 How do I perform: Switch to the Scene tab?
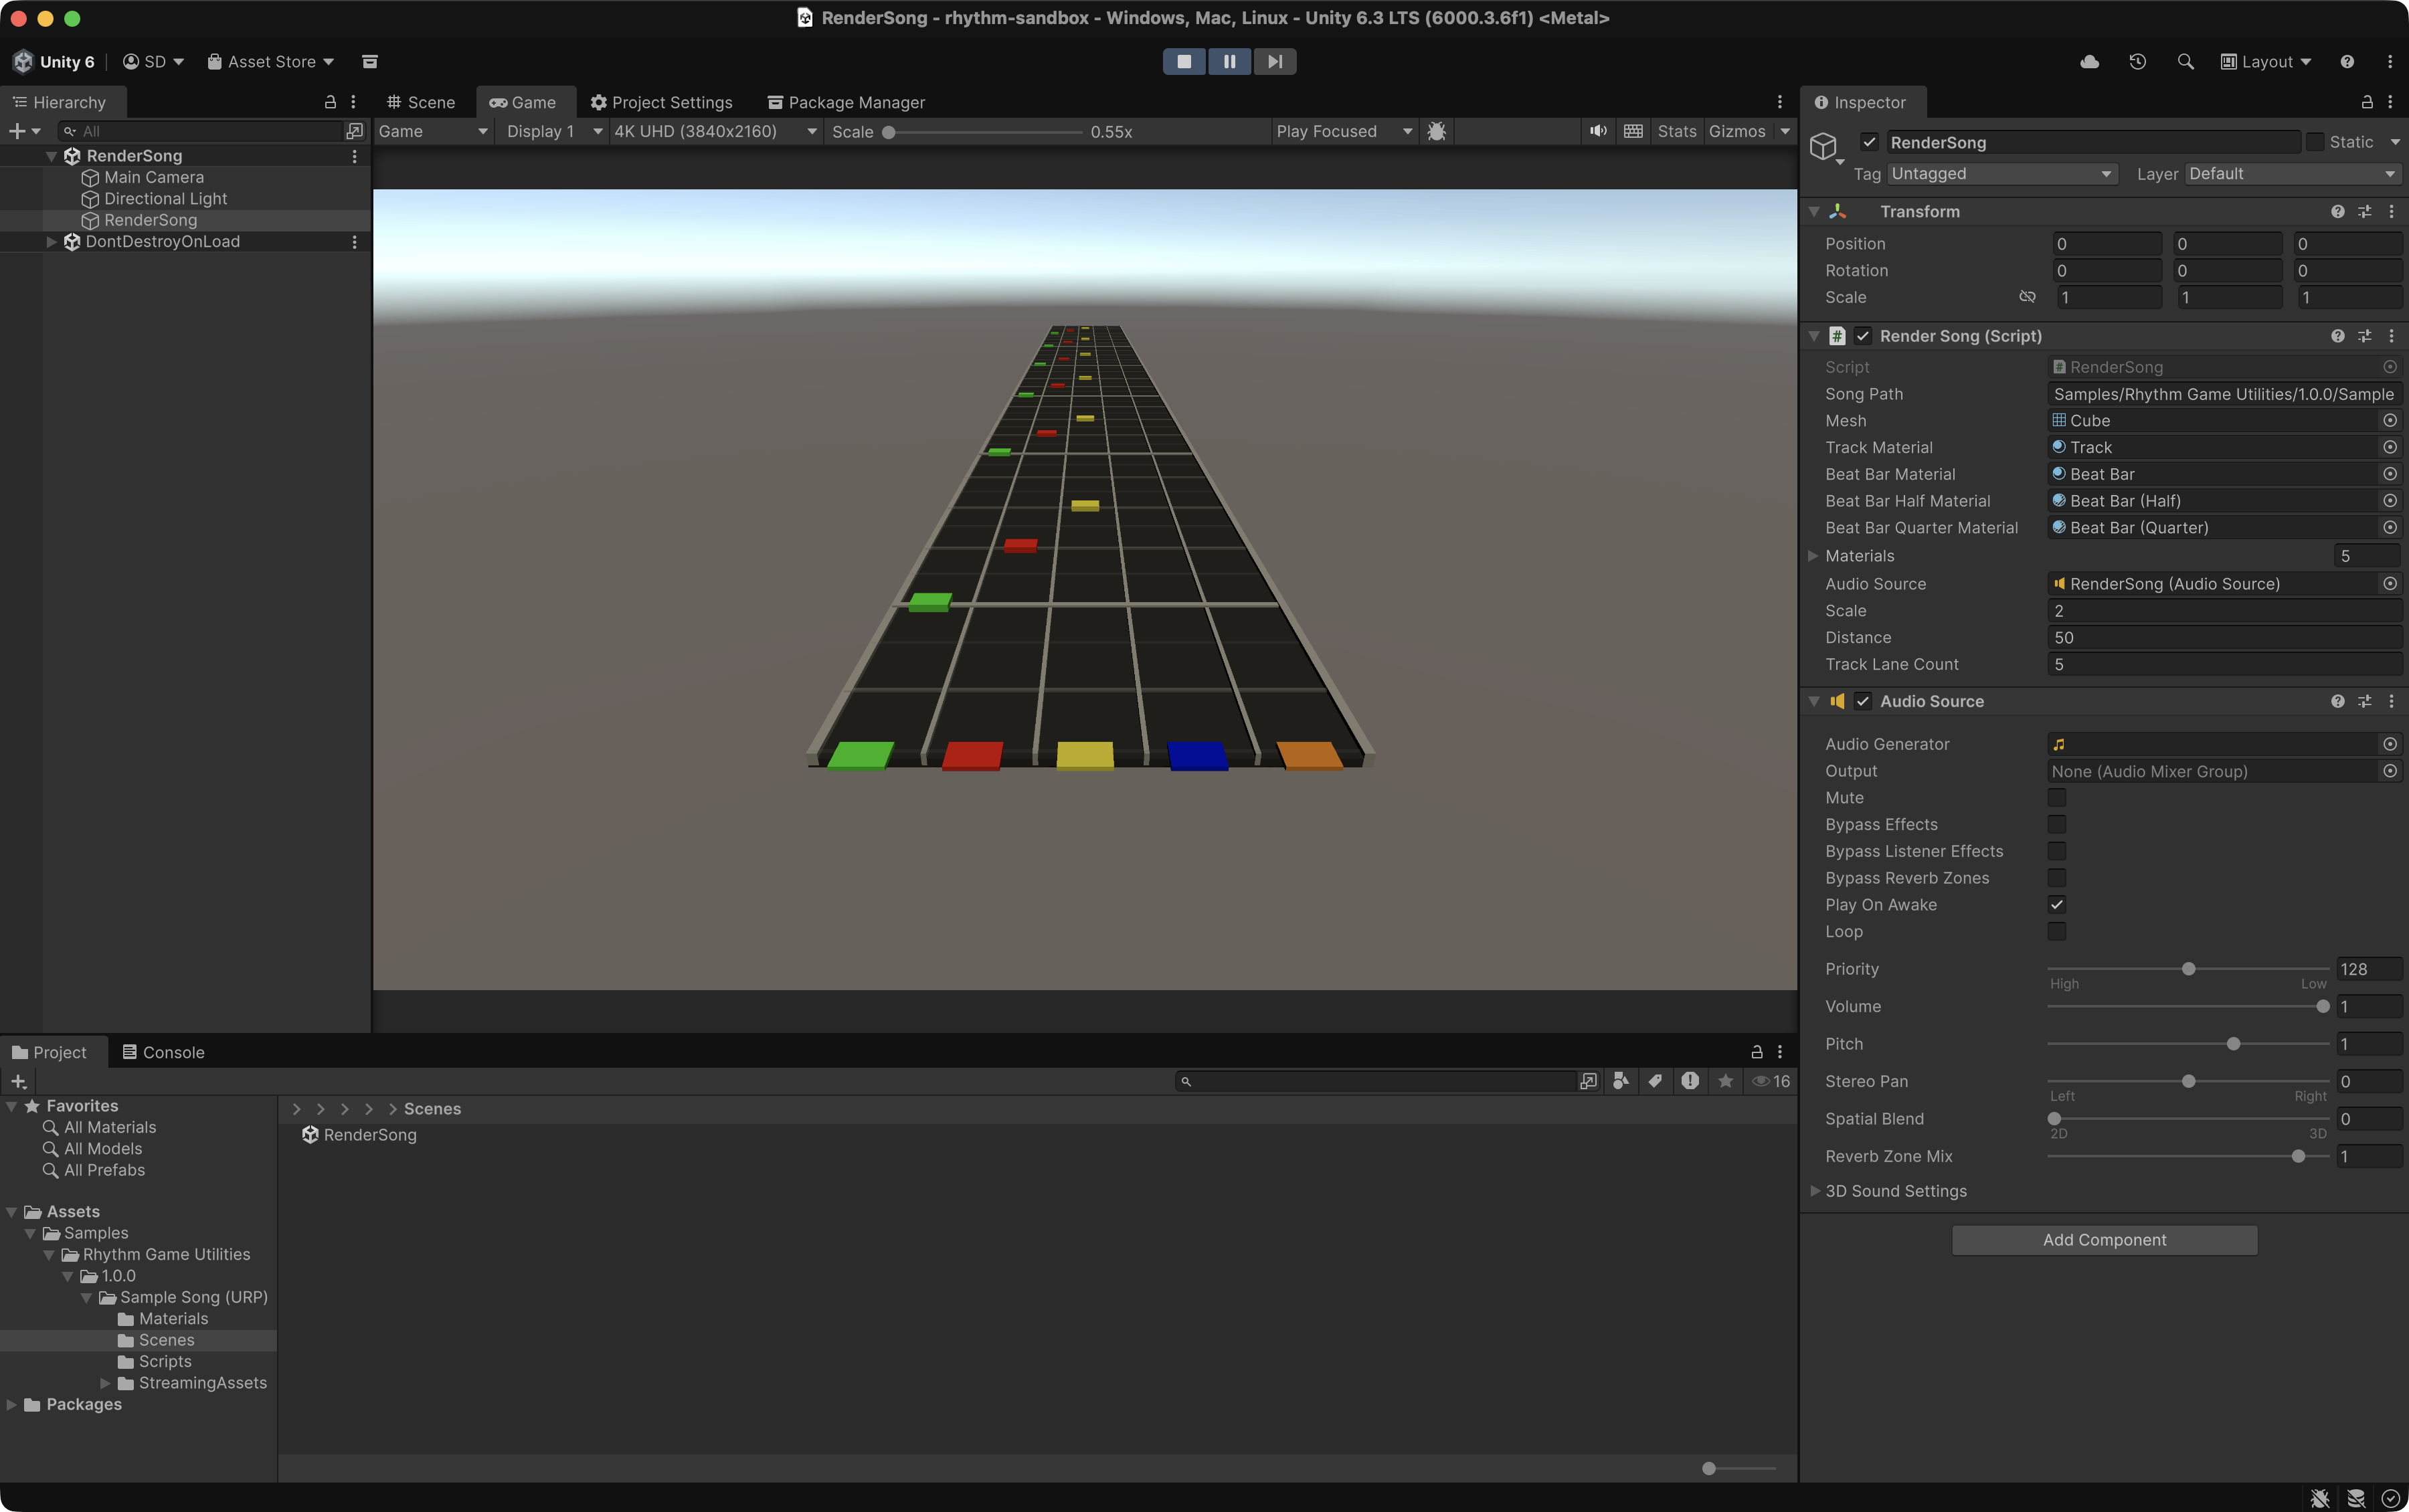click(421, 102)
